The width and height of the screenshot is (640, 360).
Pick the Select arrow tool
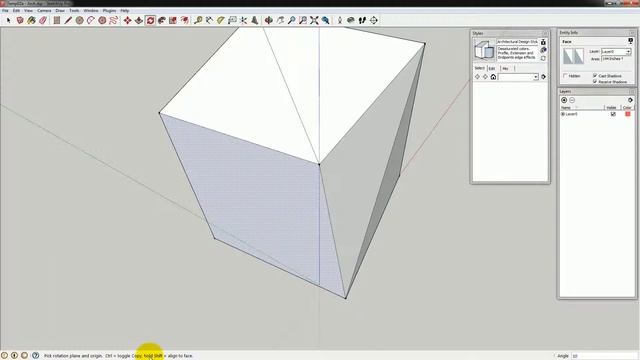point(9,20)
